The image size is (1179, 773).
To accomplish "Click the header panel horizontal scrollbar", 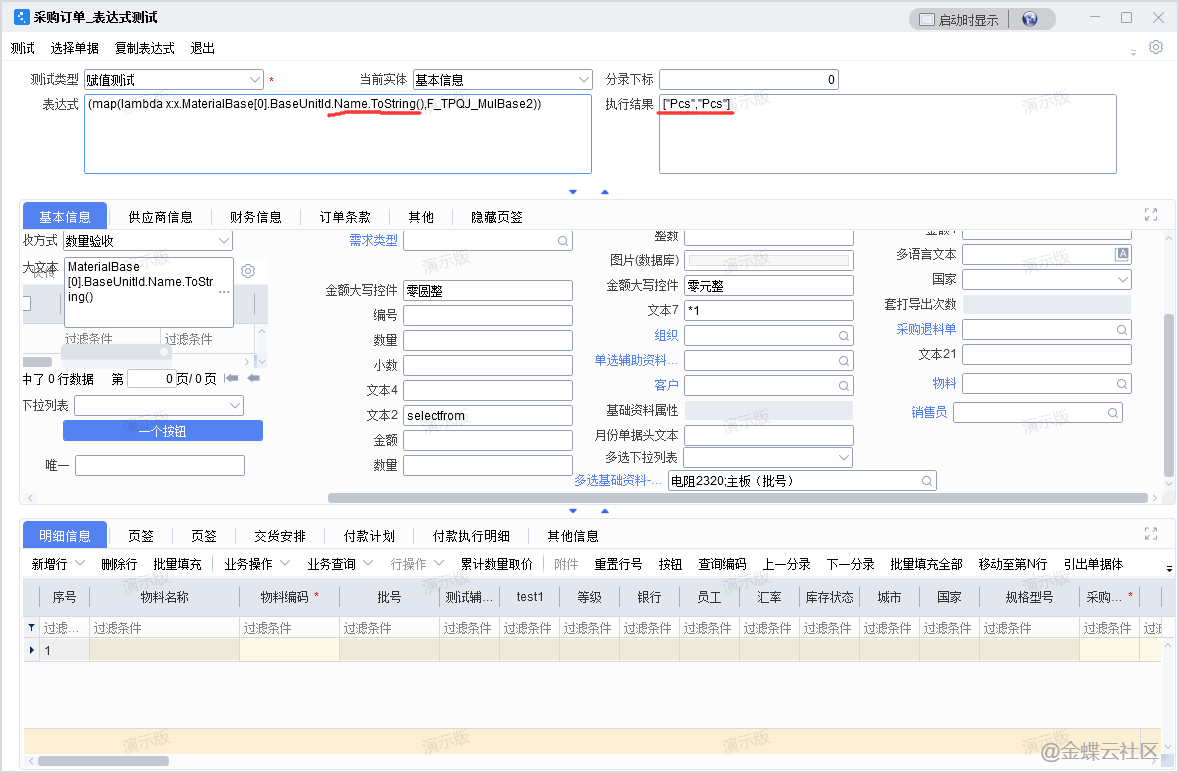I will click(738, 498).
